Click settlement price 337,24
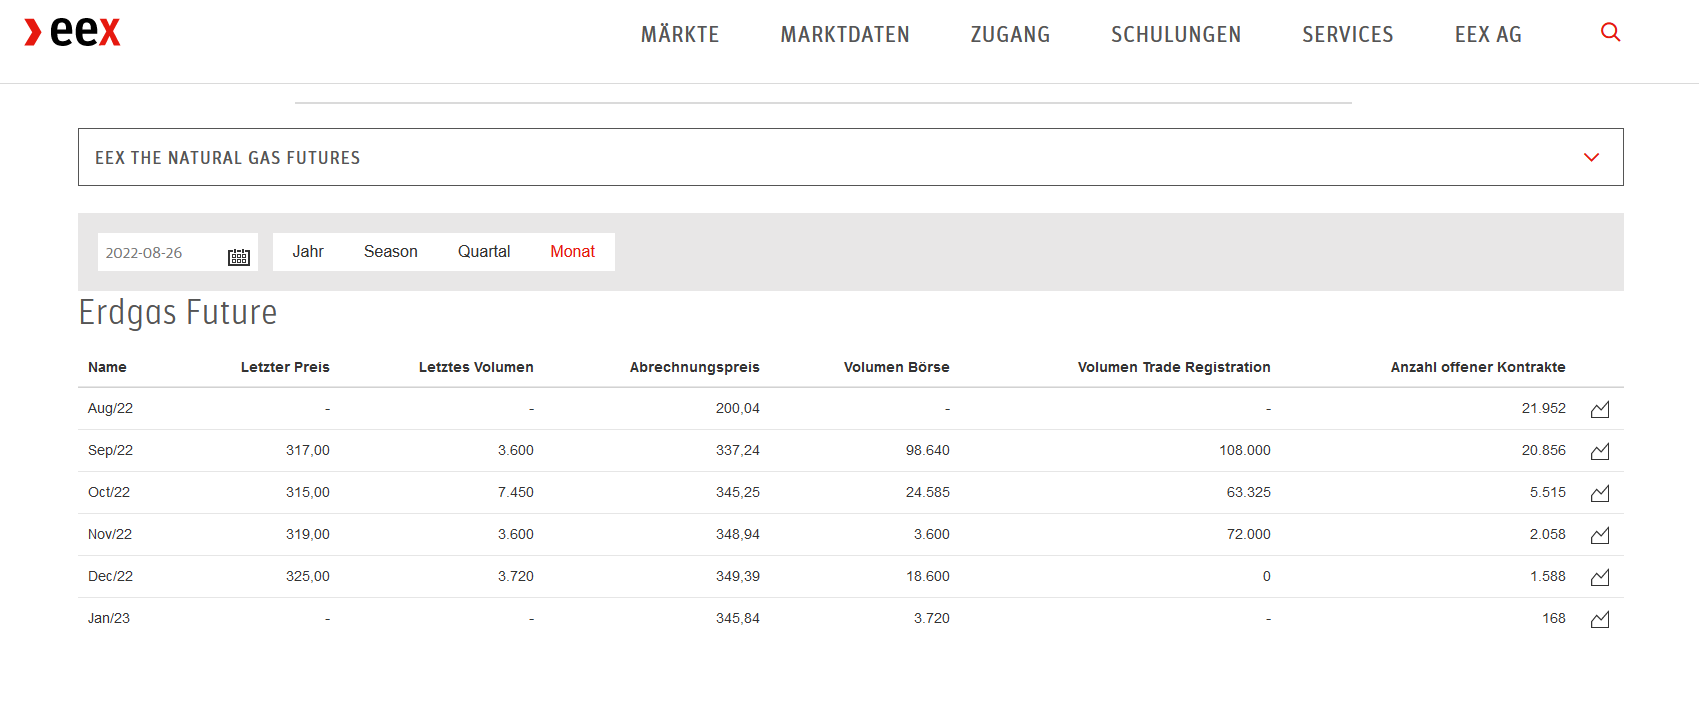 (738, 450)
